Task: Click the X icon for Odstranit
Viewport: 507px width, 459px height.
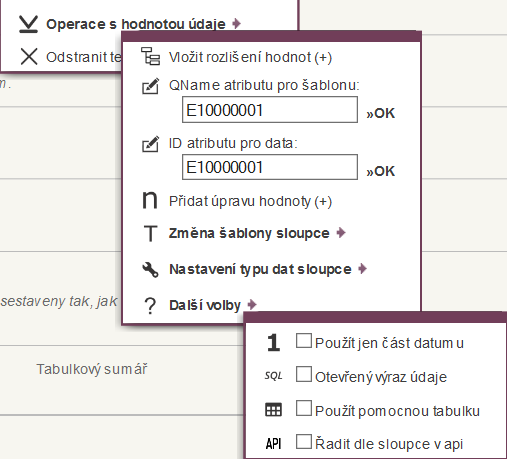Action: point(29,56)
